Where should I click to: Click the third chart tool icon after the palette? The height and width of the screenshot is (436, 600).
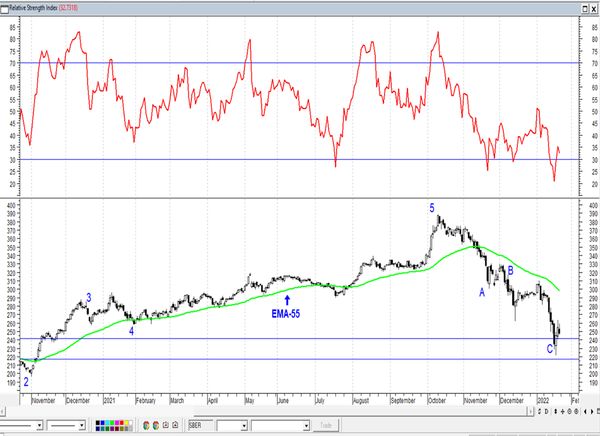point(166,425)
